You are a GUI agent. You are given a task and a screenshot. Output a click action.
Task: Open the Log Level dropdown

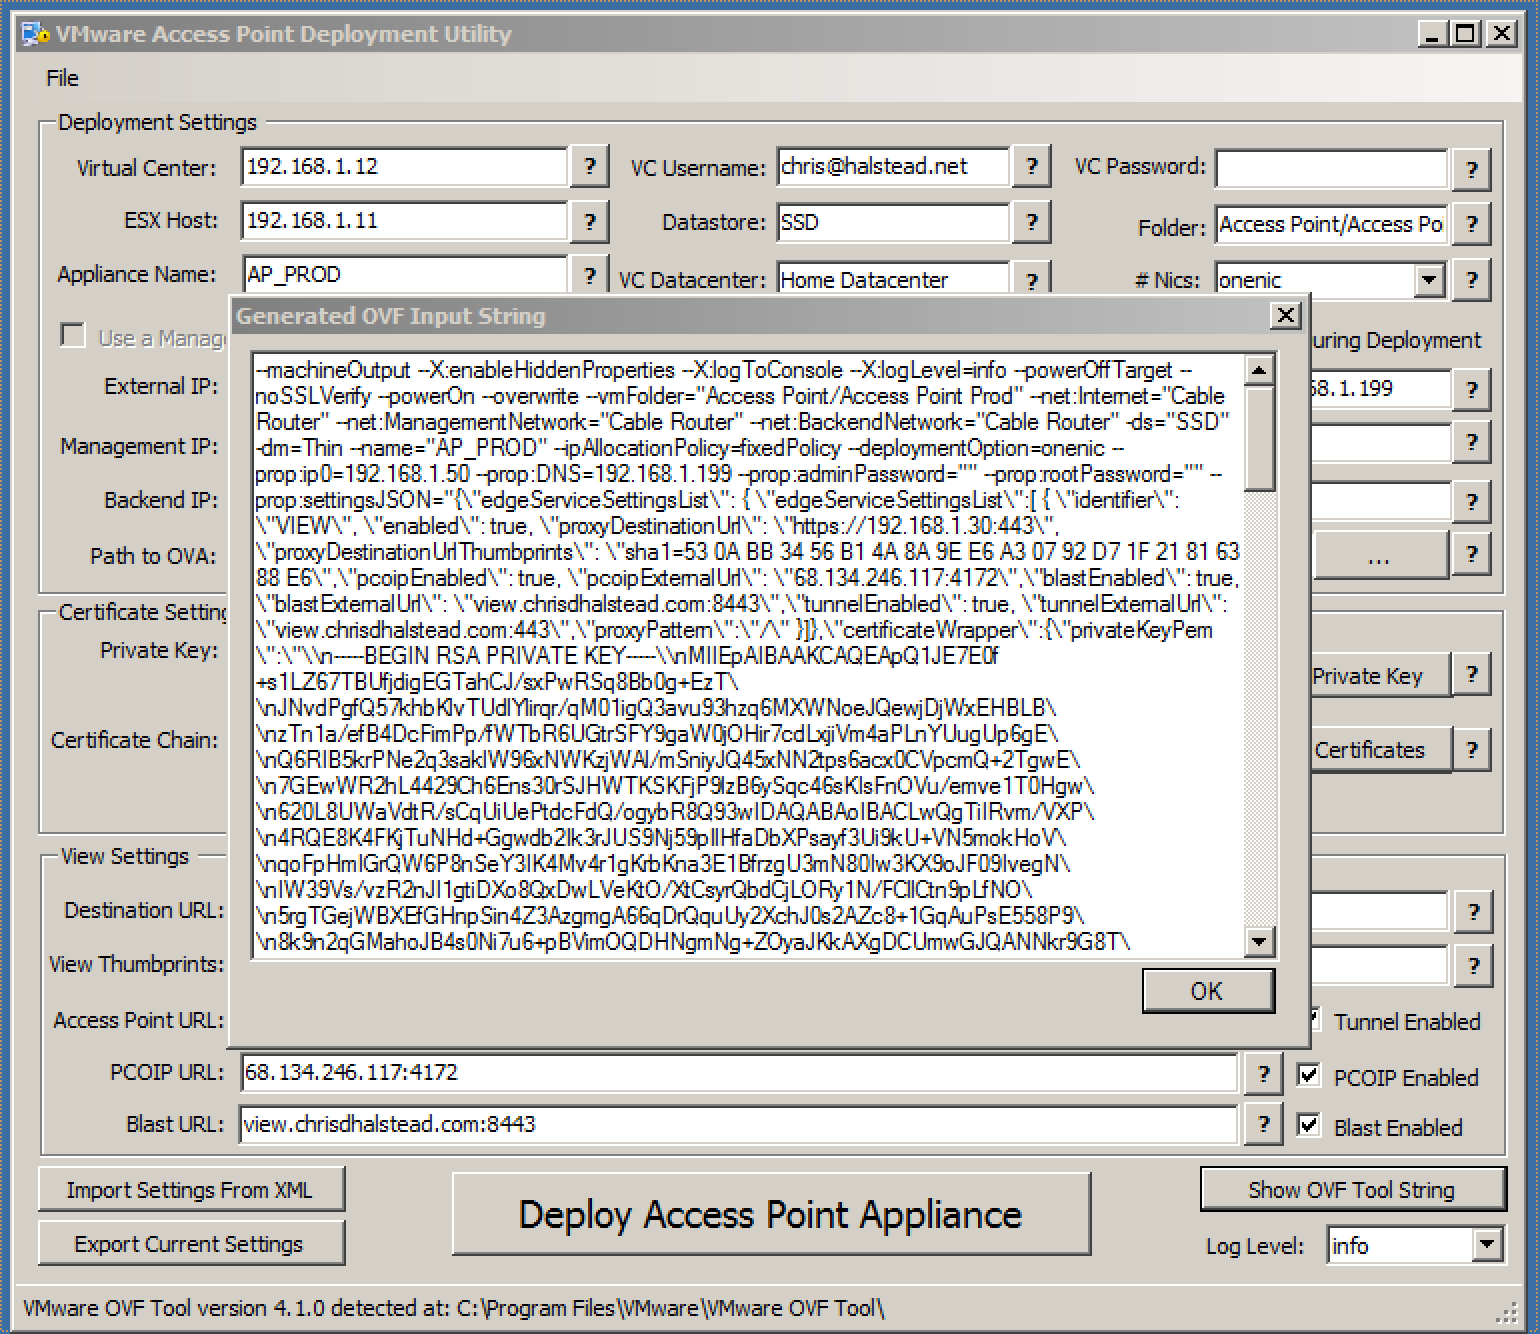point(1486,1245)
